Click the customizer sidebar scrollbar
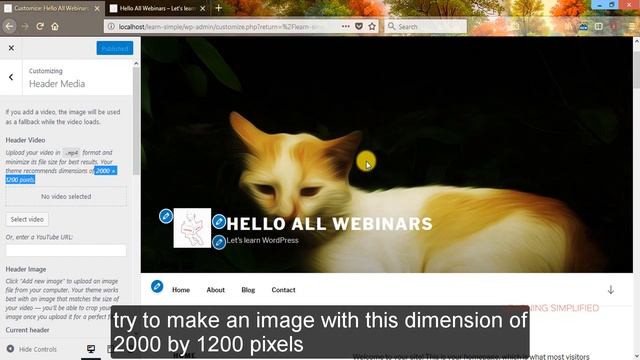Image resolution: width=640 pixels, height=360 pixels. pos(136,122)
